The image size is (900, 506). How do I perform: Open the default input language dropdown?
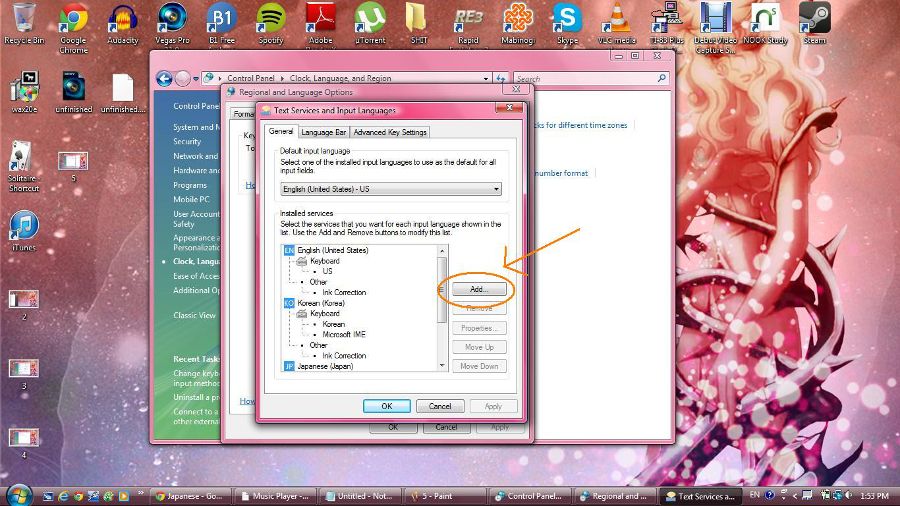point(390,189)
